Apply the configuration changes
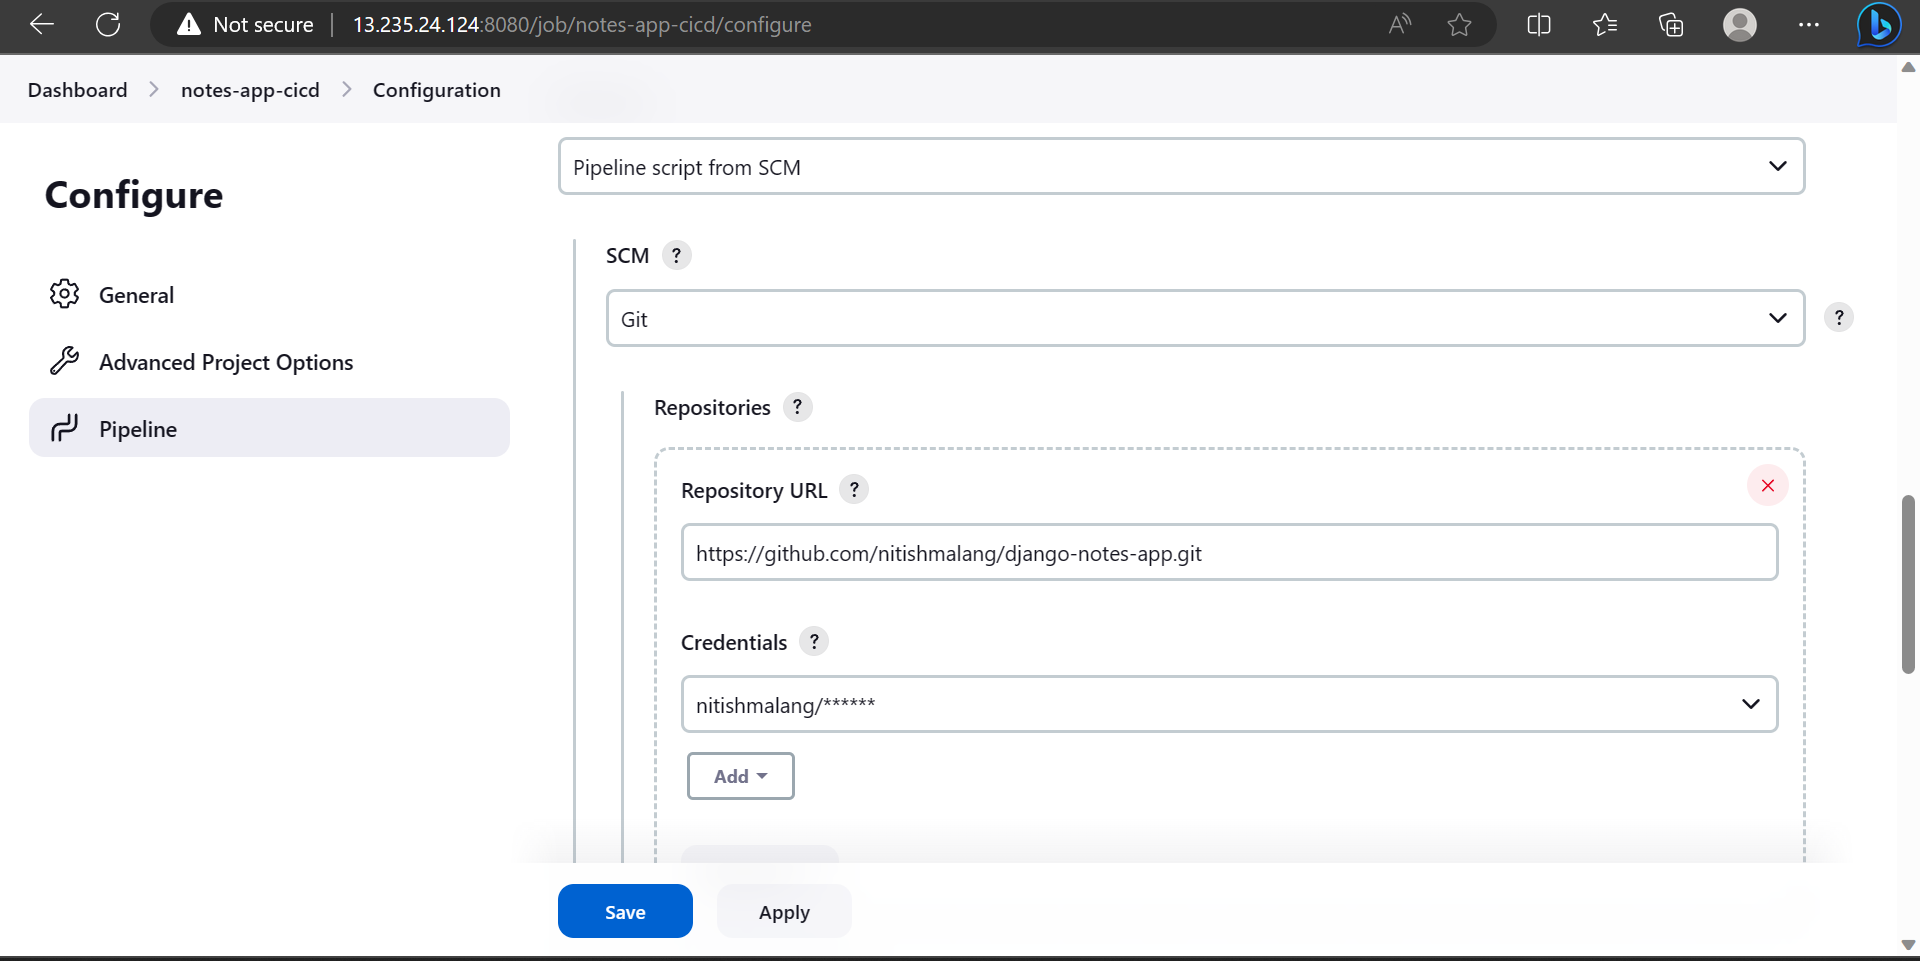Screen dimensions: 1920x961 point(784,911)
